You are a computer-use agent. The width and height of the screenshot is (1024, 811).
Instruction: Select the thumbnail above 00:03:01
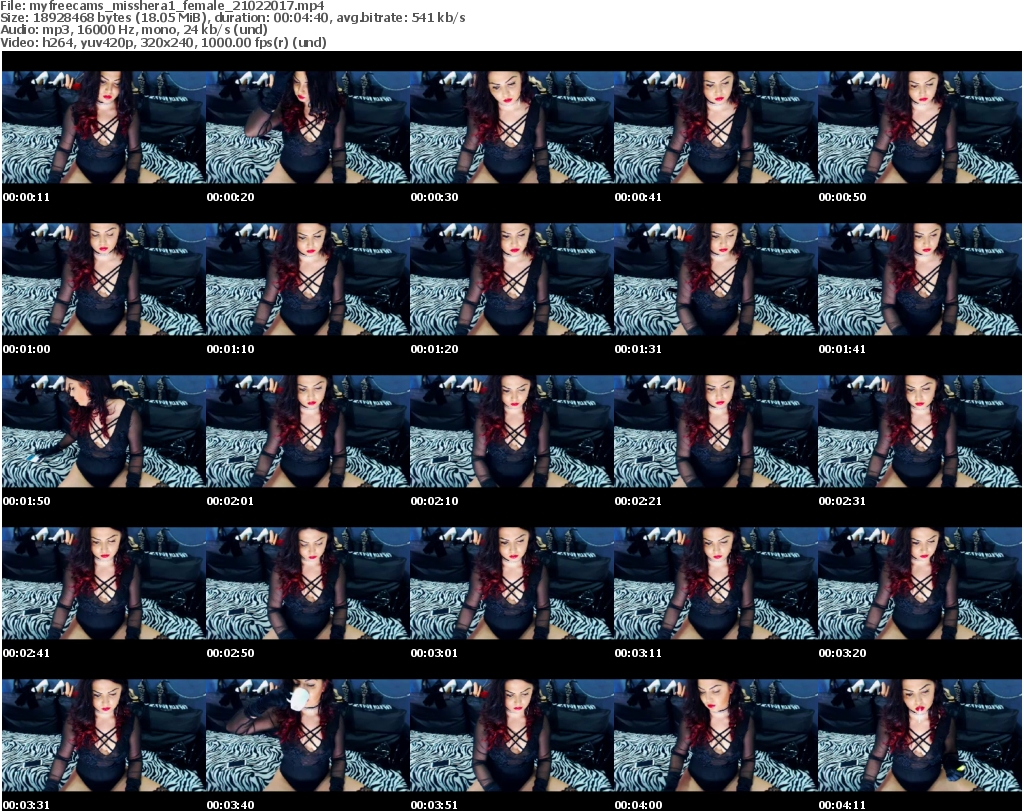(x=511, y=583)
